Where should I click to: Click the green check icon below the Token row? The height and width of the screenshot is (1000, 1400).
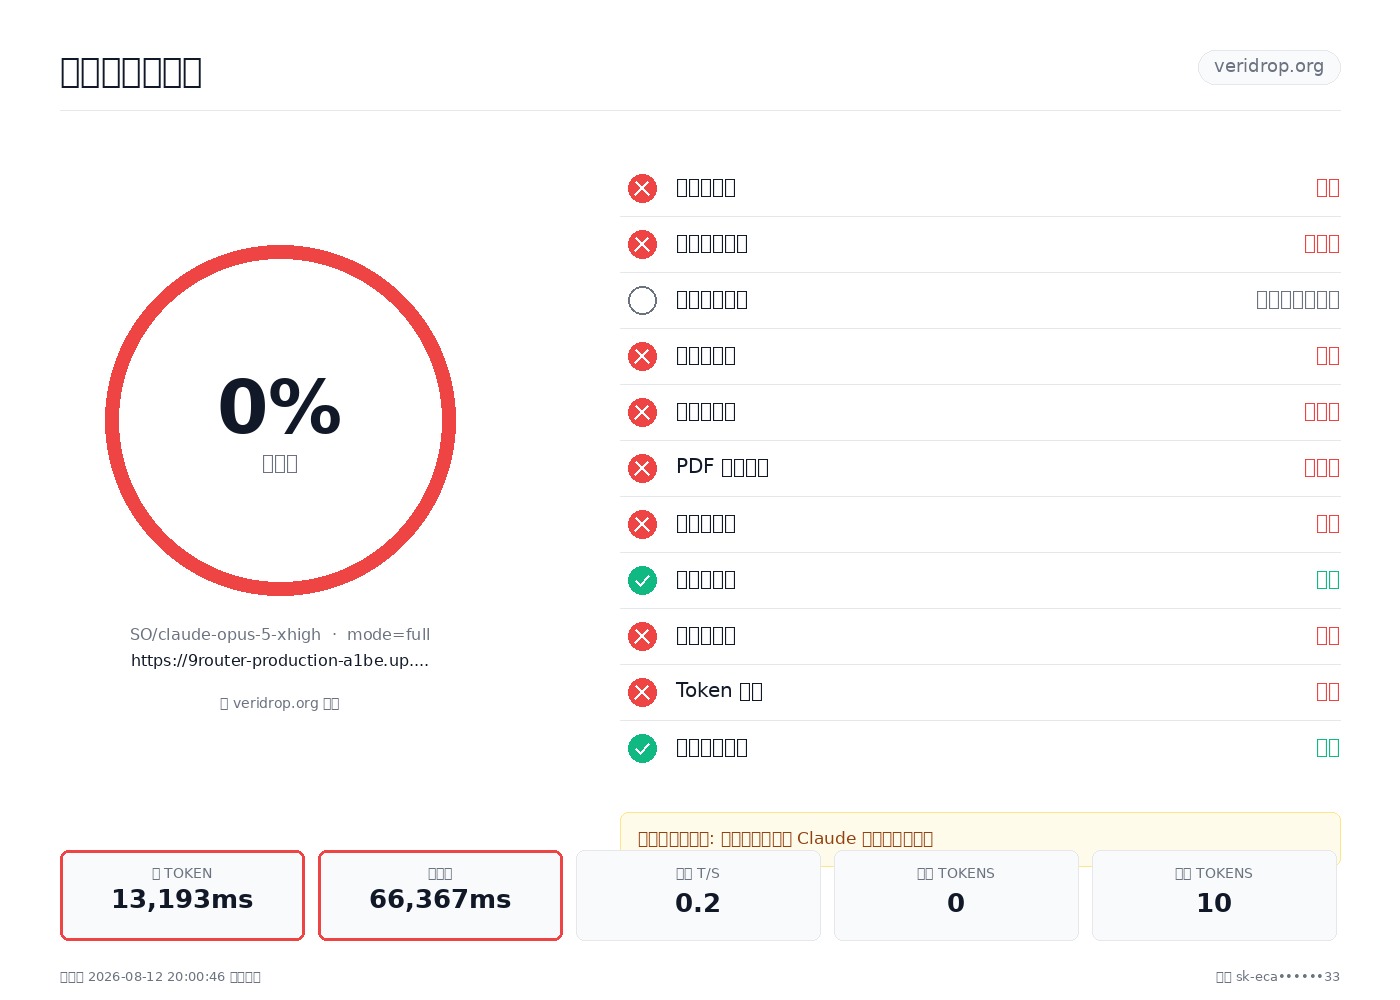tap(642, 748)
